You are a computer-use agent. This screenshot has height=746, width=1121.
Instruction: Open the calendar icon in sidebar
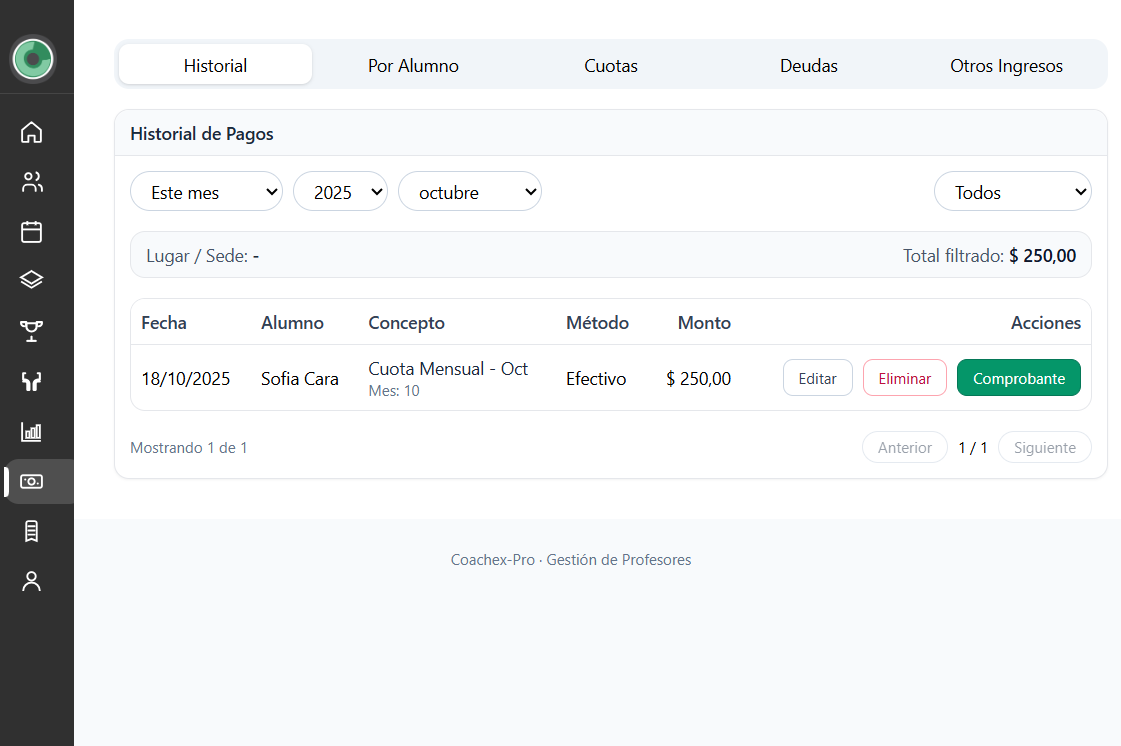32,232
